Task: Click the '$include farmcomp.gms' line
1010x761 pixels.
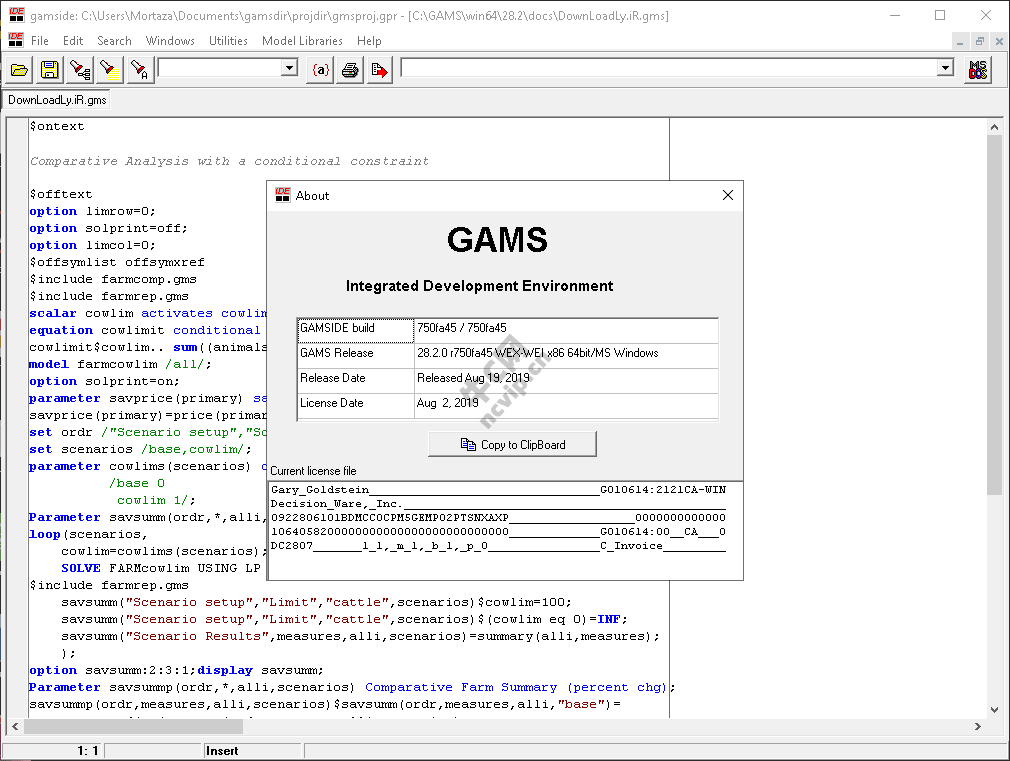Action: pos(113,279)
